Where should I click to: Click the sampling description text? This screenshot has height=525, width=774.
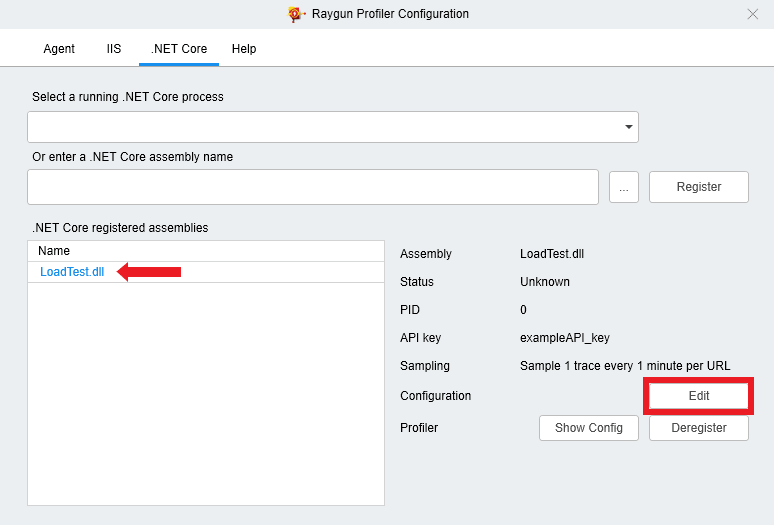tap(625, 366)
